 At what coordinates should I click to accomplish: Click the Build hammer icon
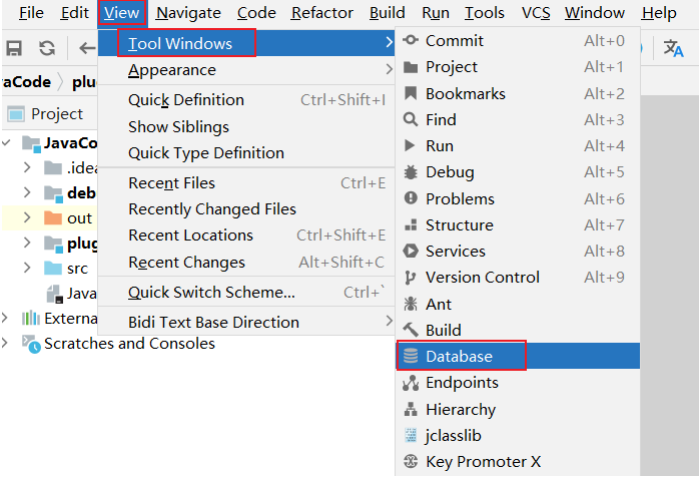point(410,330)
